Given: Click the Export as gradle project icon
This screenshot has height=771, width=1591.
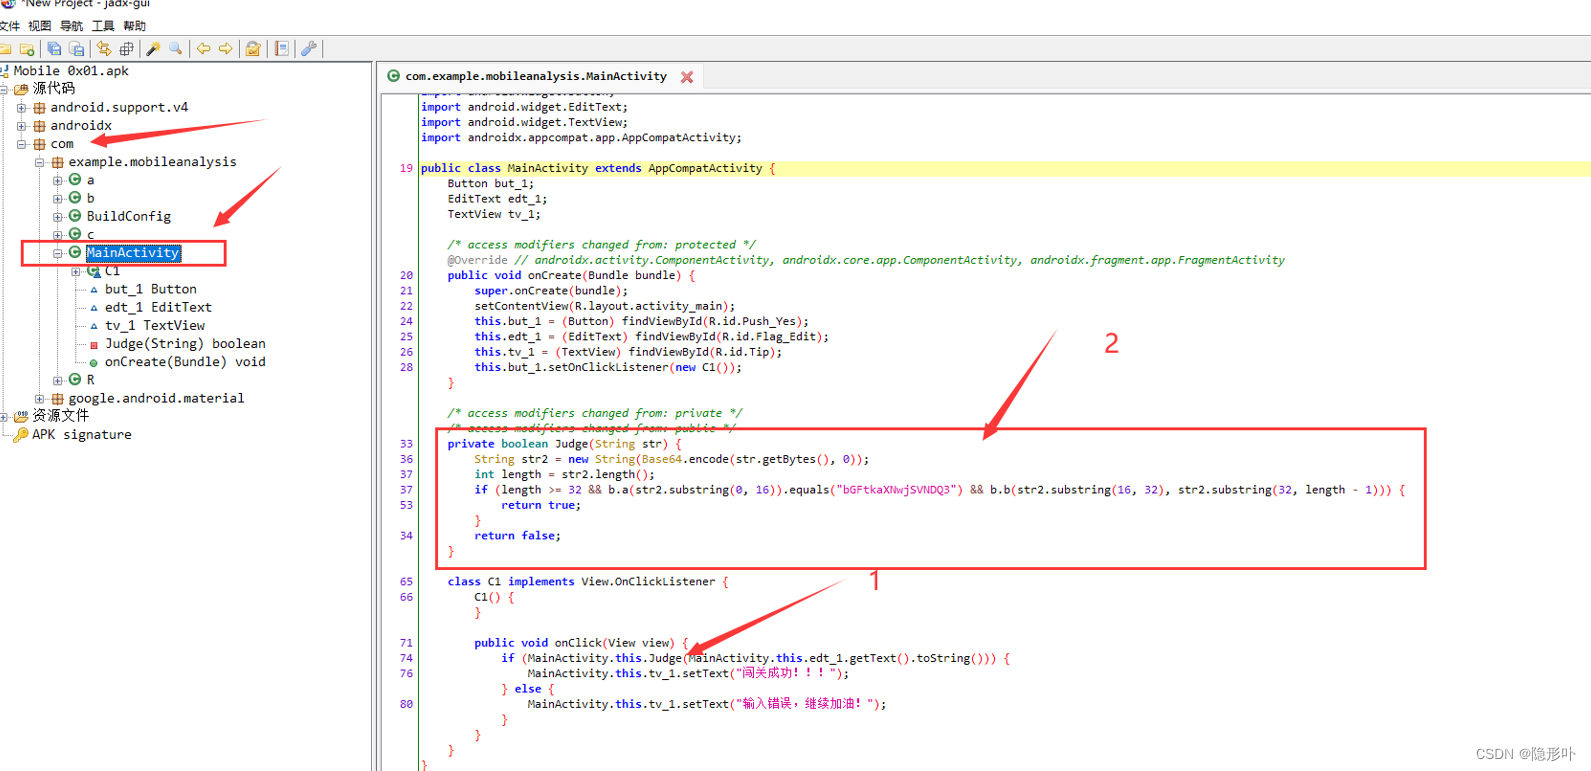Looking at the screenshot, I should pos(76,49).
